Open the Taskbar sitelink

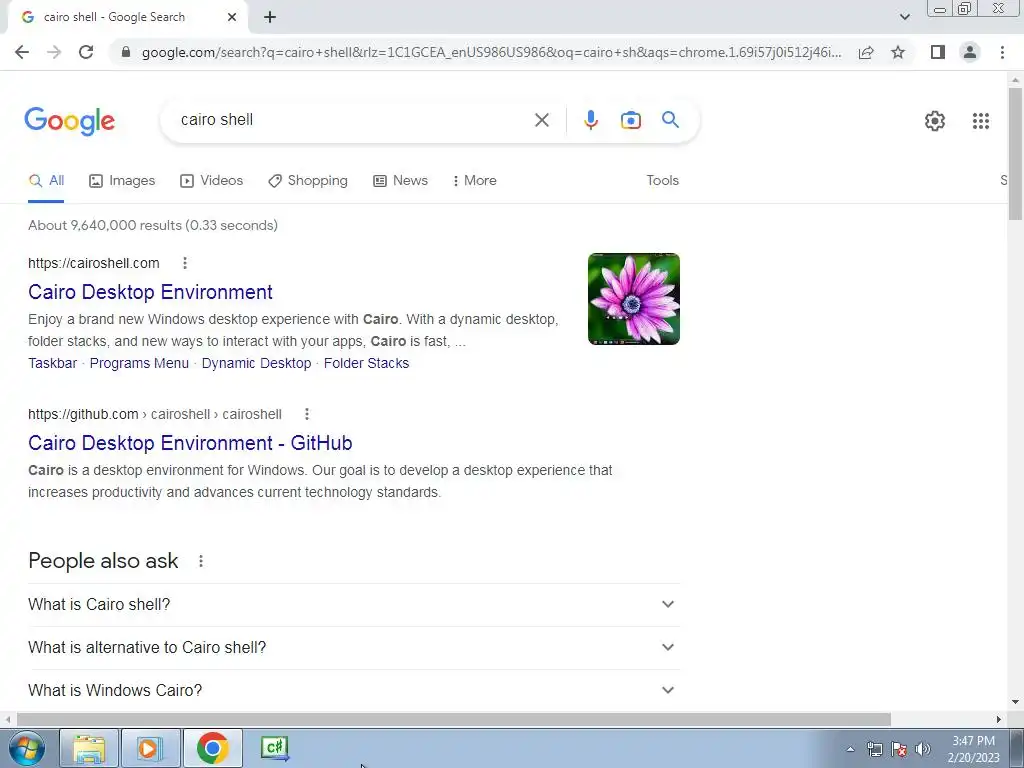coord(52,364)
